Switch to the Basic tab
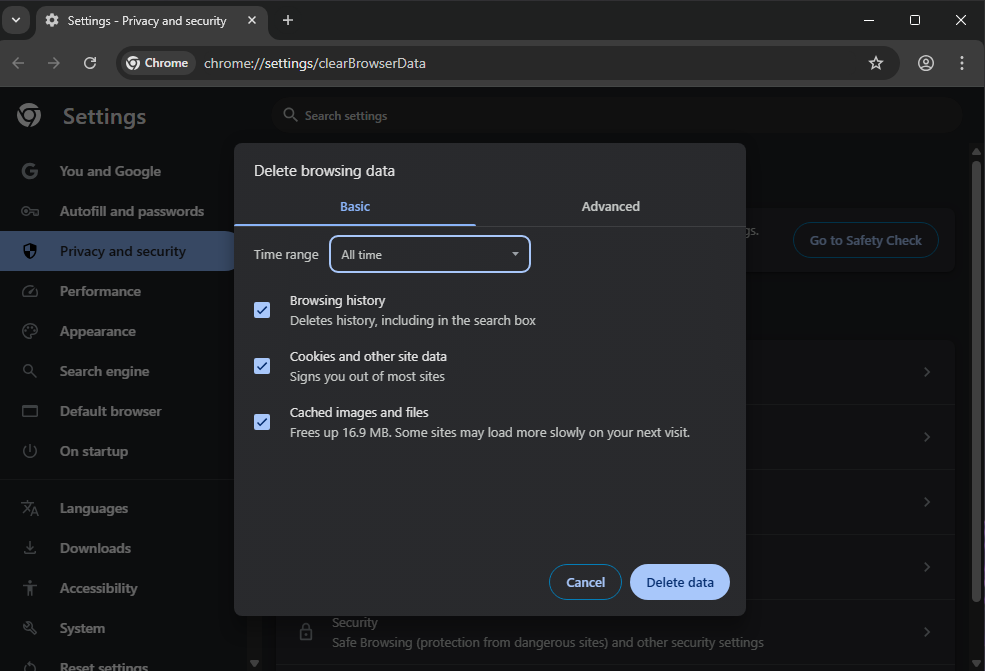 tap(355, 207)
